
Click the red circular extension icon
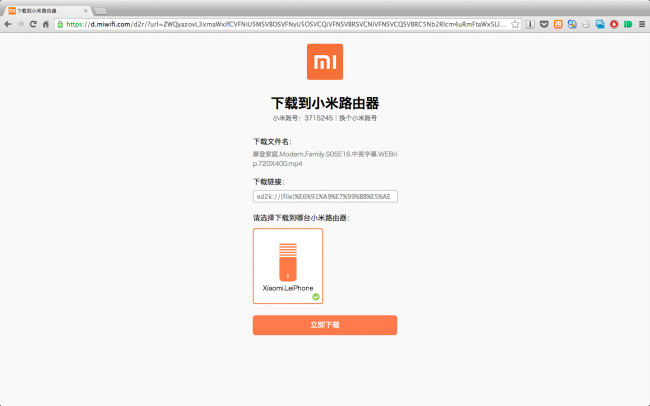[x=614, y=24]
